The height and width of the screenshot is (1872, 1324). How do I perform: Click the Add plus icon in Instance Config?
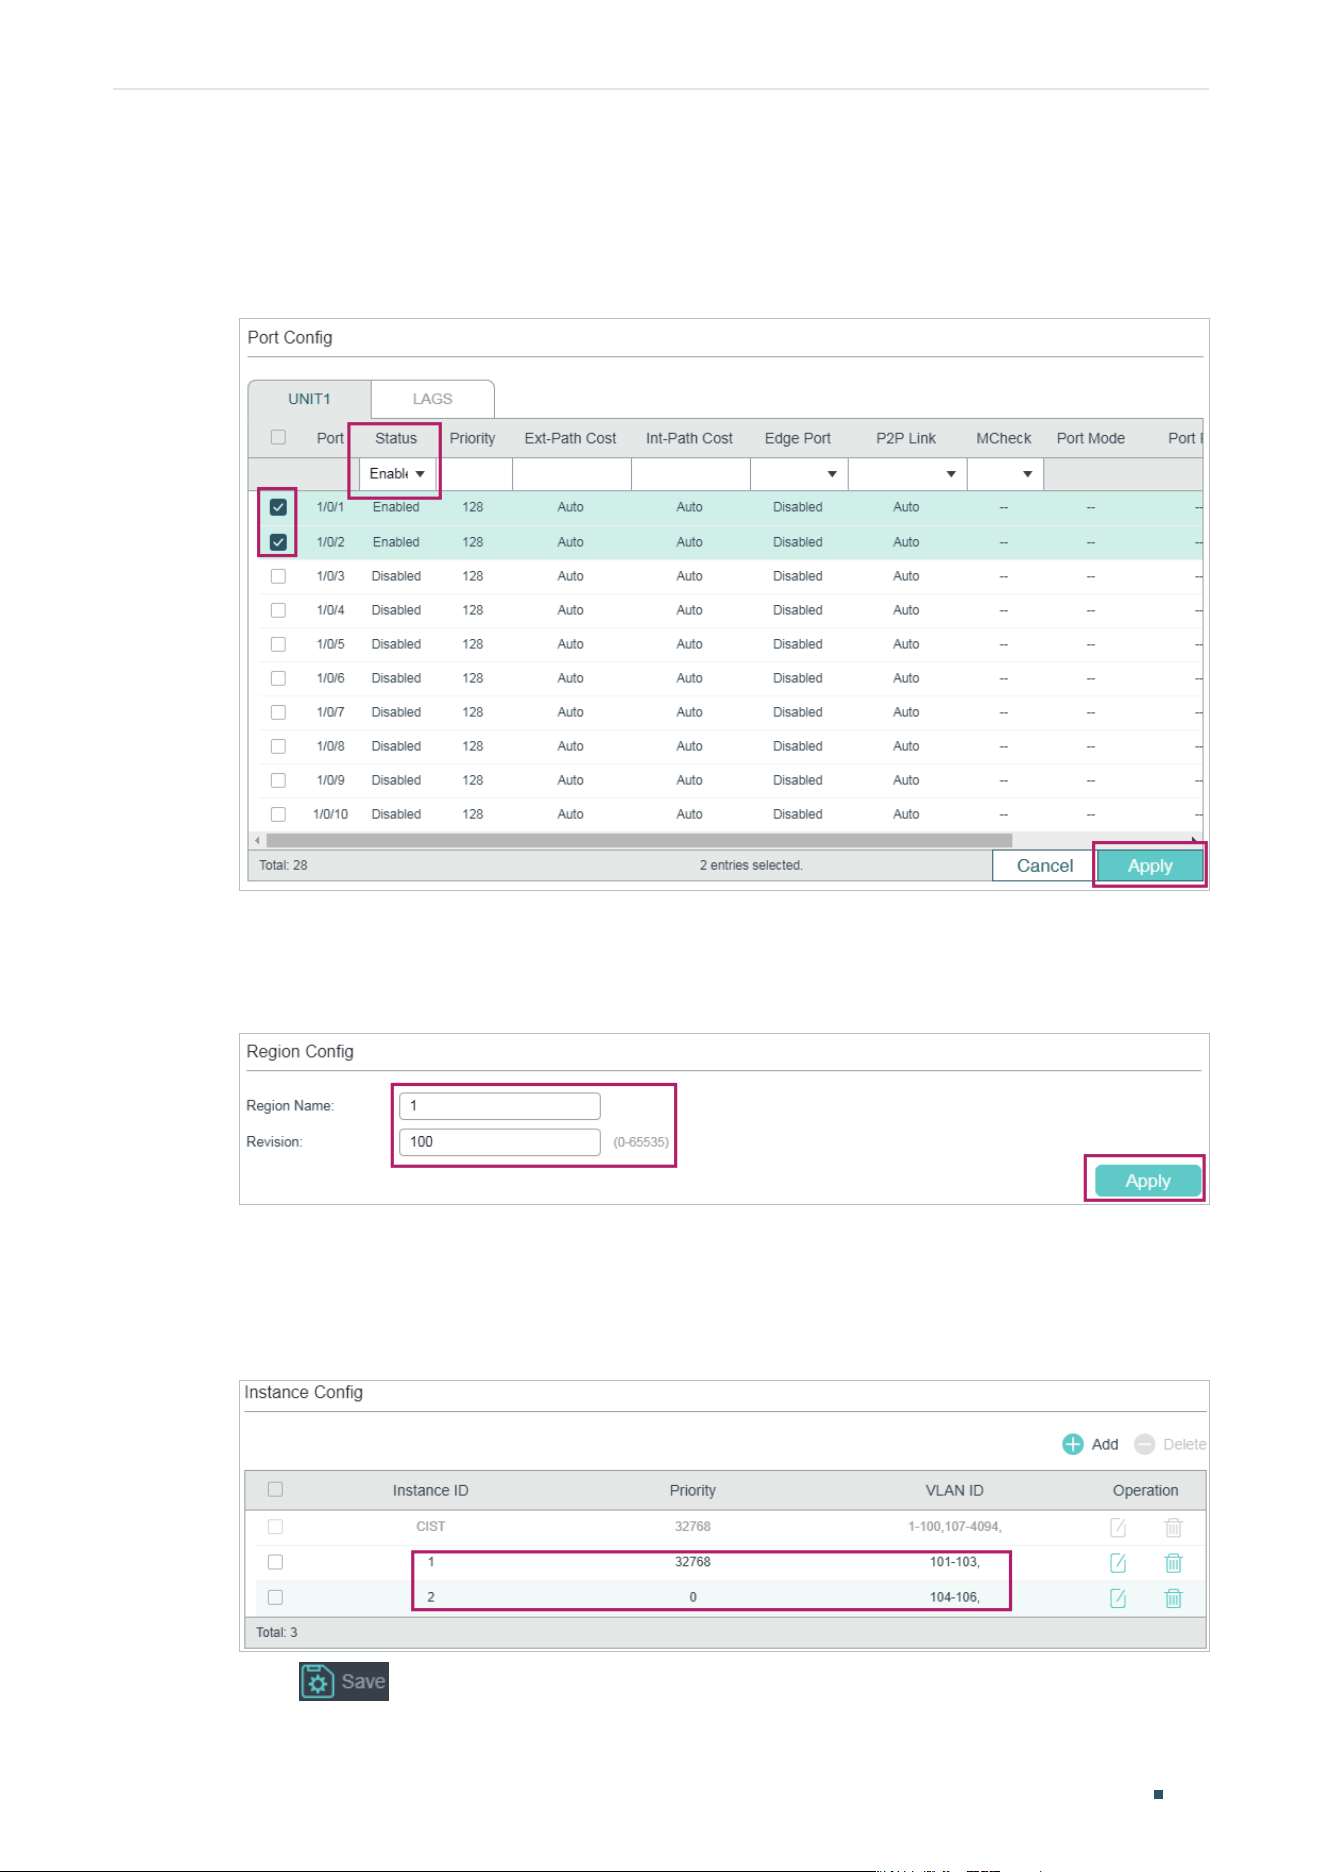[1072, 1444]
